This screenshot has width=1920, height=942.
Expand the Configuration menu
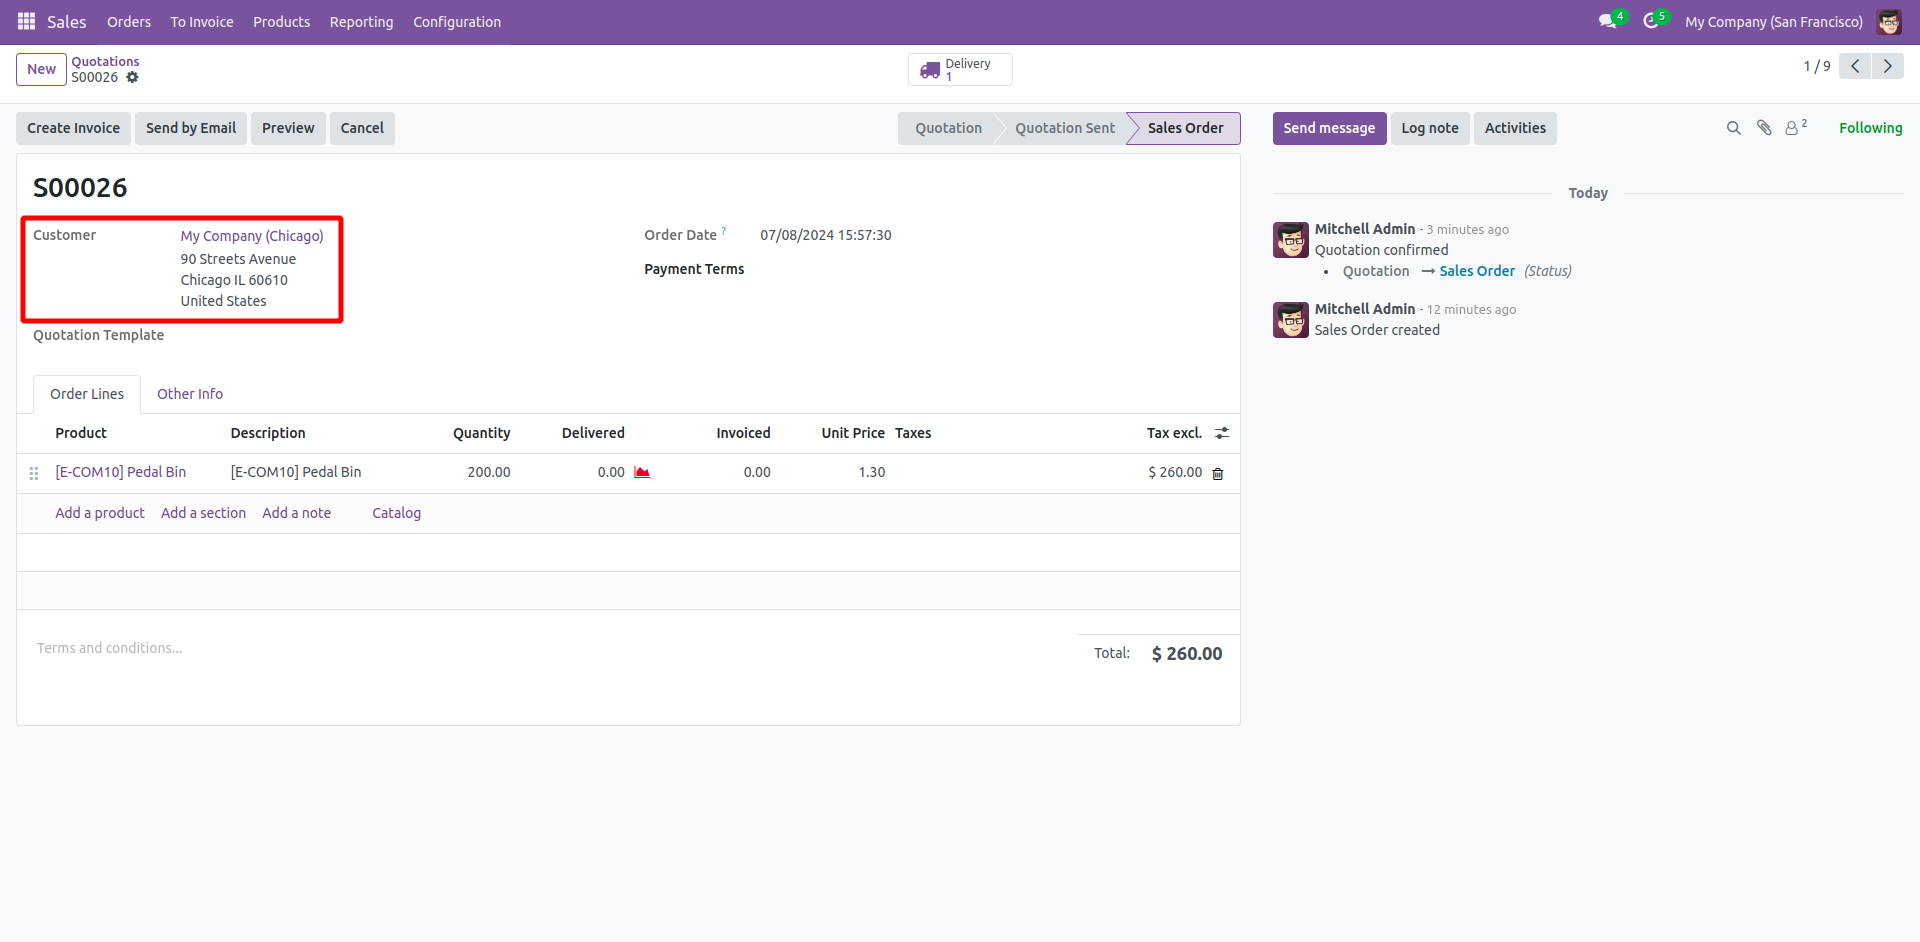(457, 21)
